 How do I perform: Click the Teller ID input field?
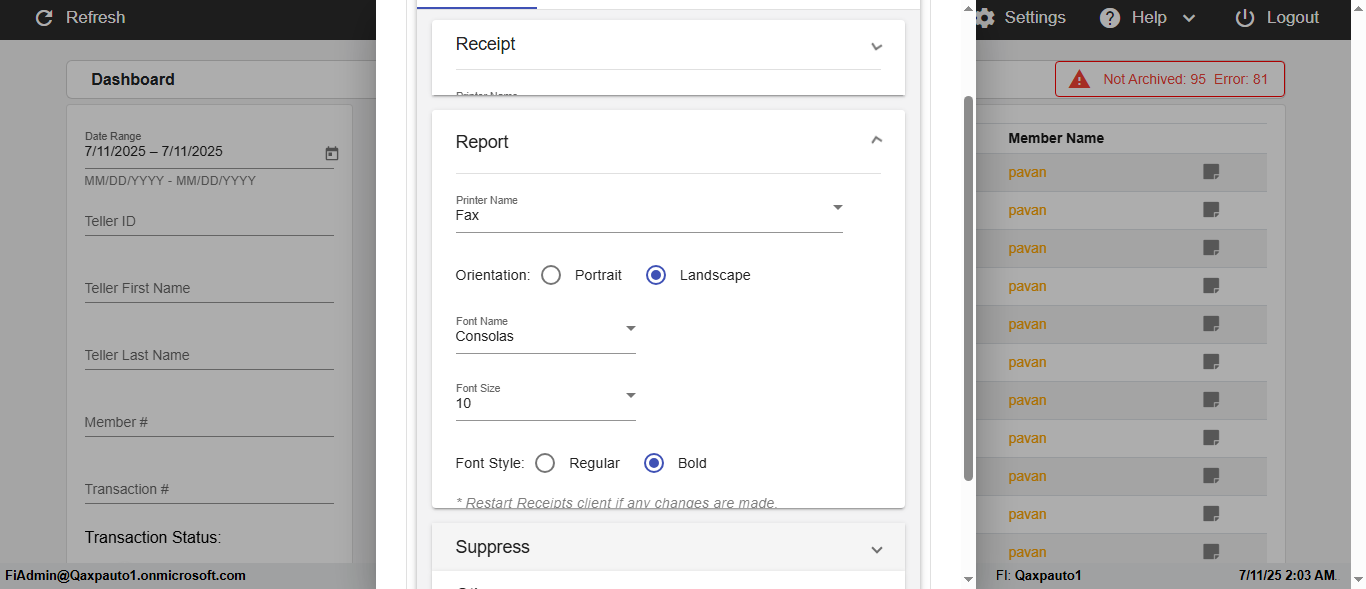pos(208,222)
